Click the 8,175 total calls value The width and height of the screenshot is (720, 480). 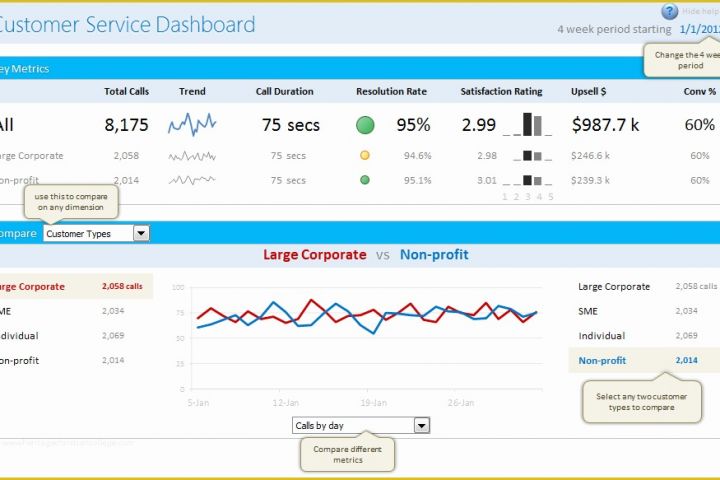pos(126,125)
